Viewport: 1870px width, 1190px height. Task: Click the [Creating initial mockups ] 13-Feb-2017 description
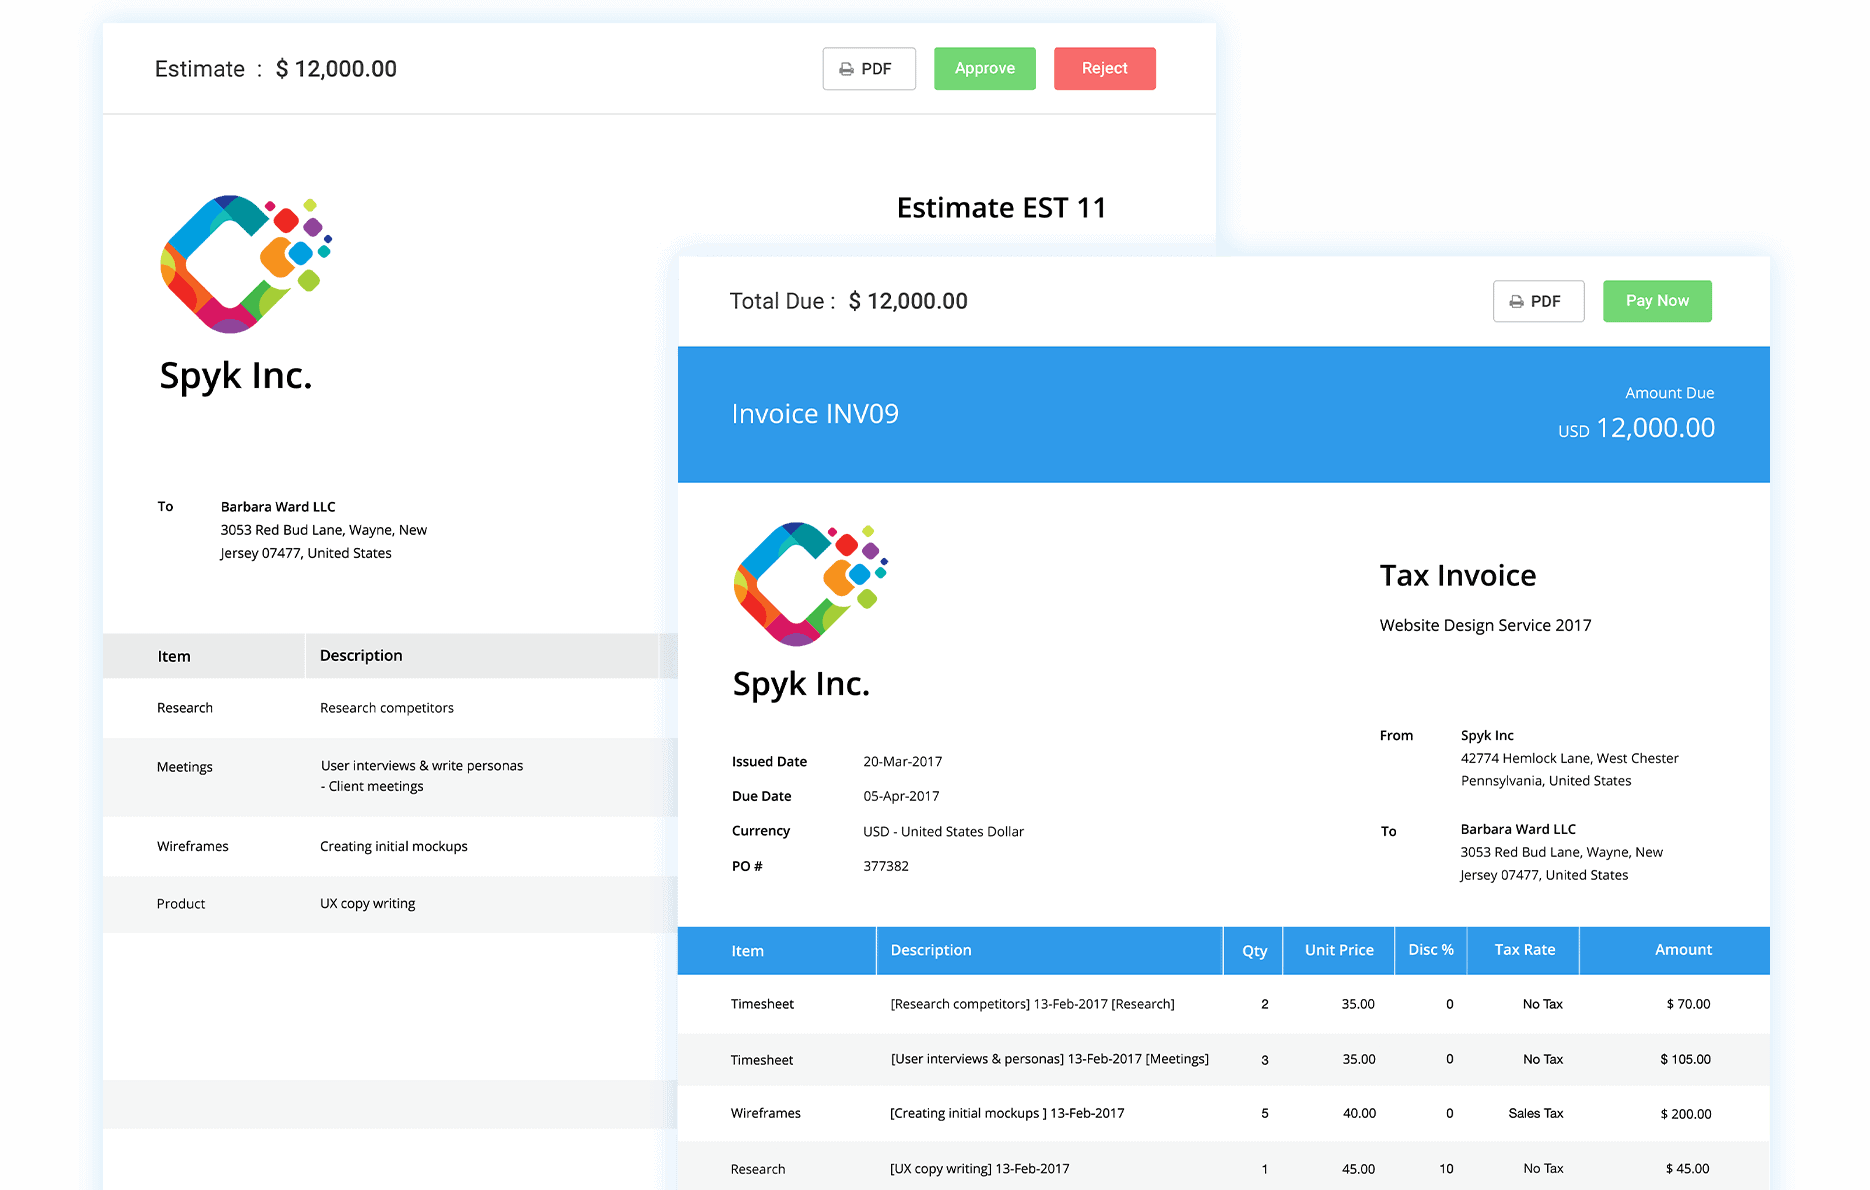tap(1007, 1113)
